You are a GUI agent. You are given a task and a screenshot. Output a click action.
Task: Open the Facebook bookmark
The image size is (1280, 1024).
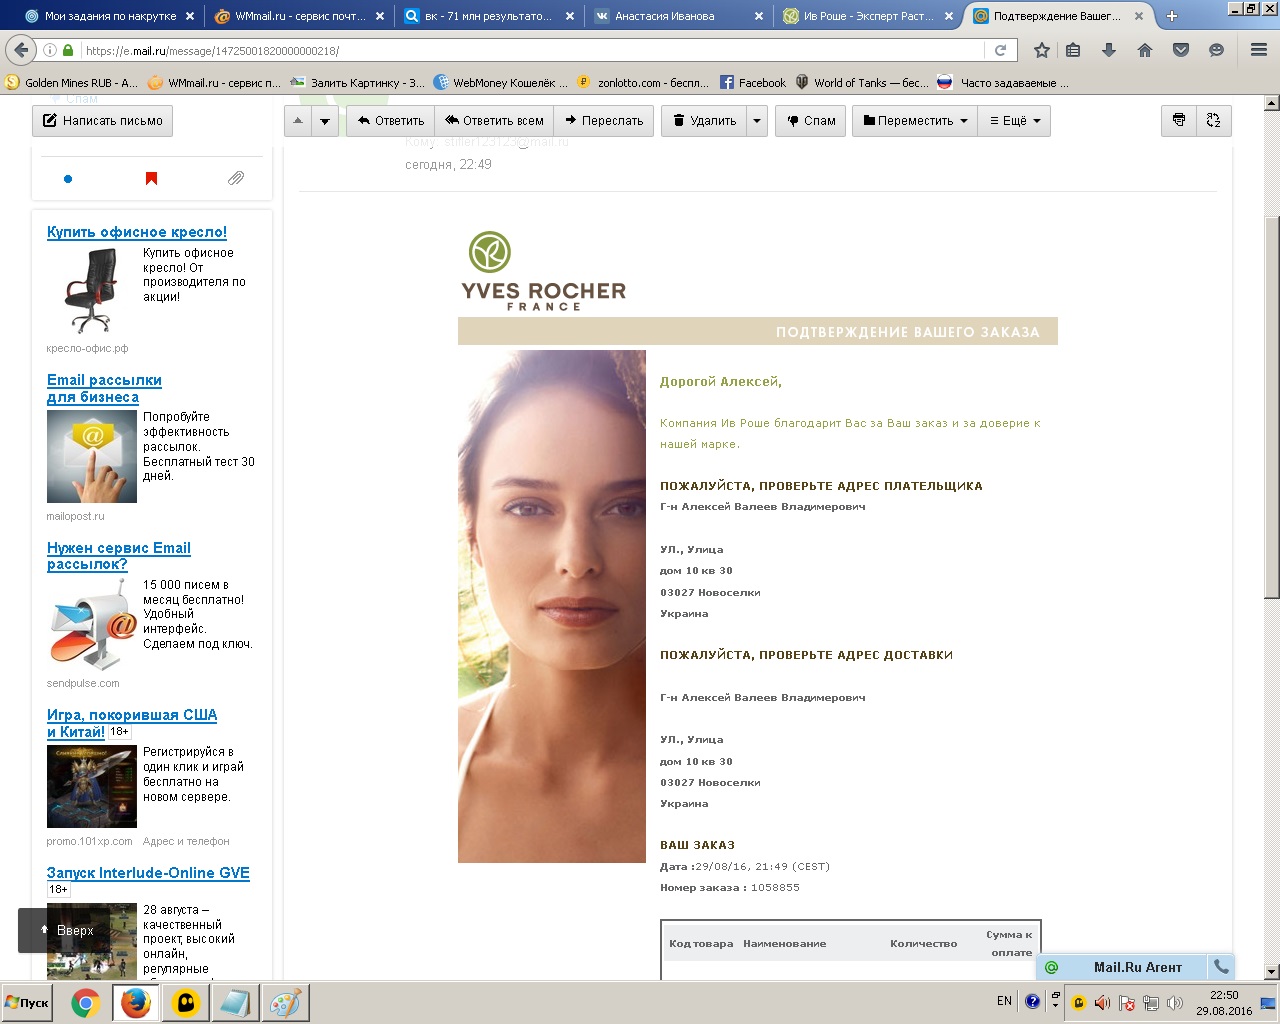(753, 83)
